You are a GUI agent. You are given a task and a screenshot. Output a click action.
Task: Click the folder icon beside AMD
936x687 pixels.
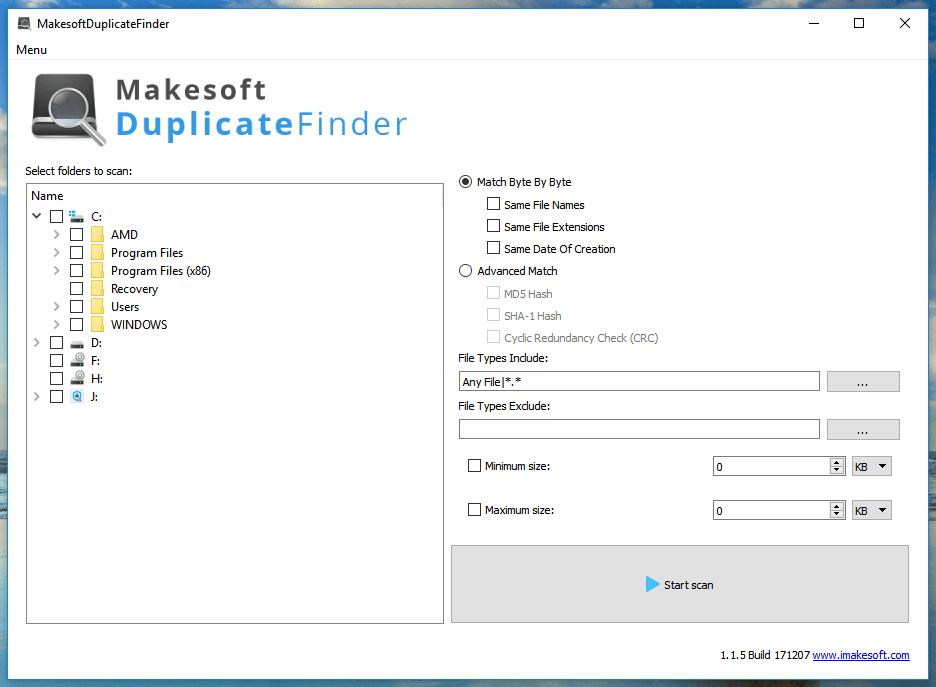pyautogui.click(x=97, y=234)
